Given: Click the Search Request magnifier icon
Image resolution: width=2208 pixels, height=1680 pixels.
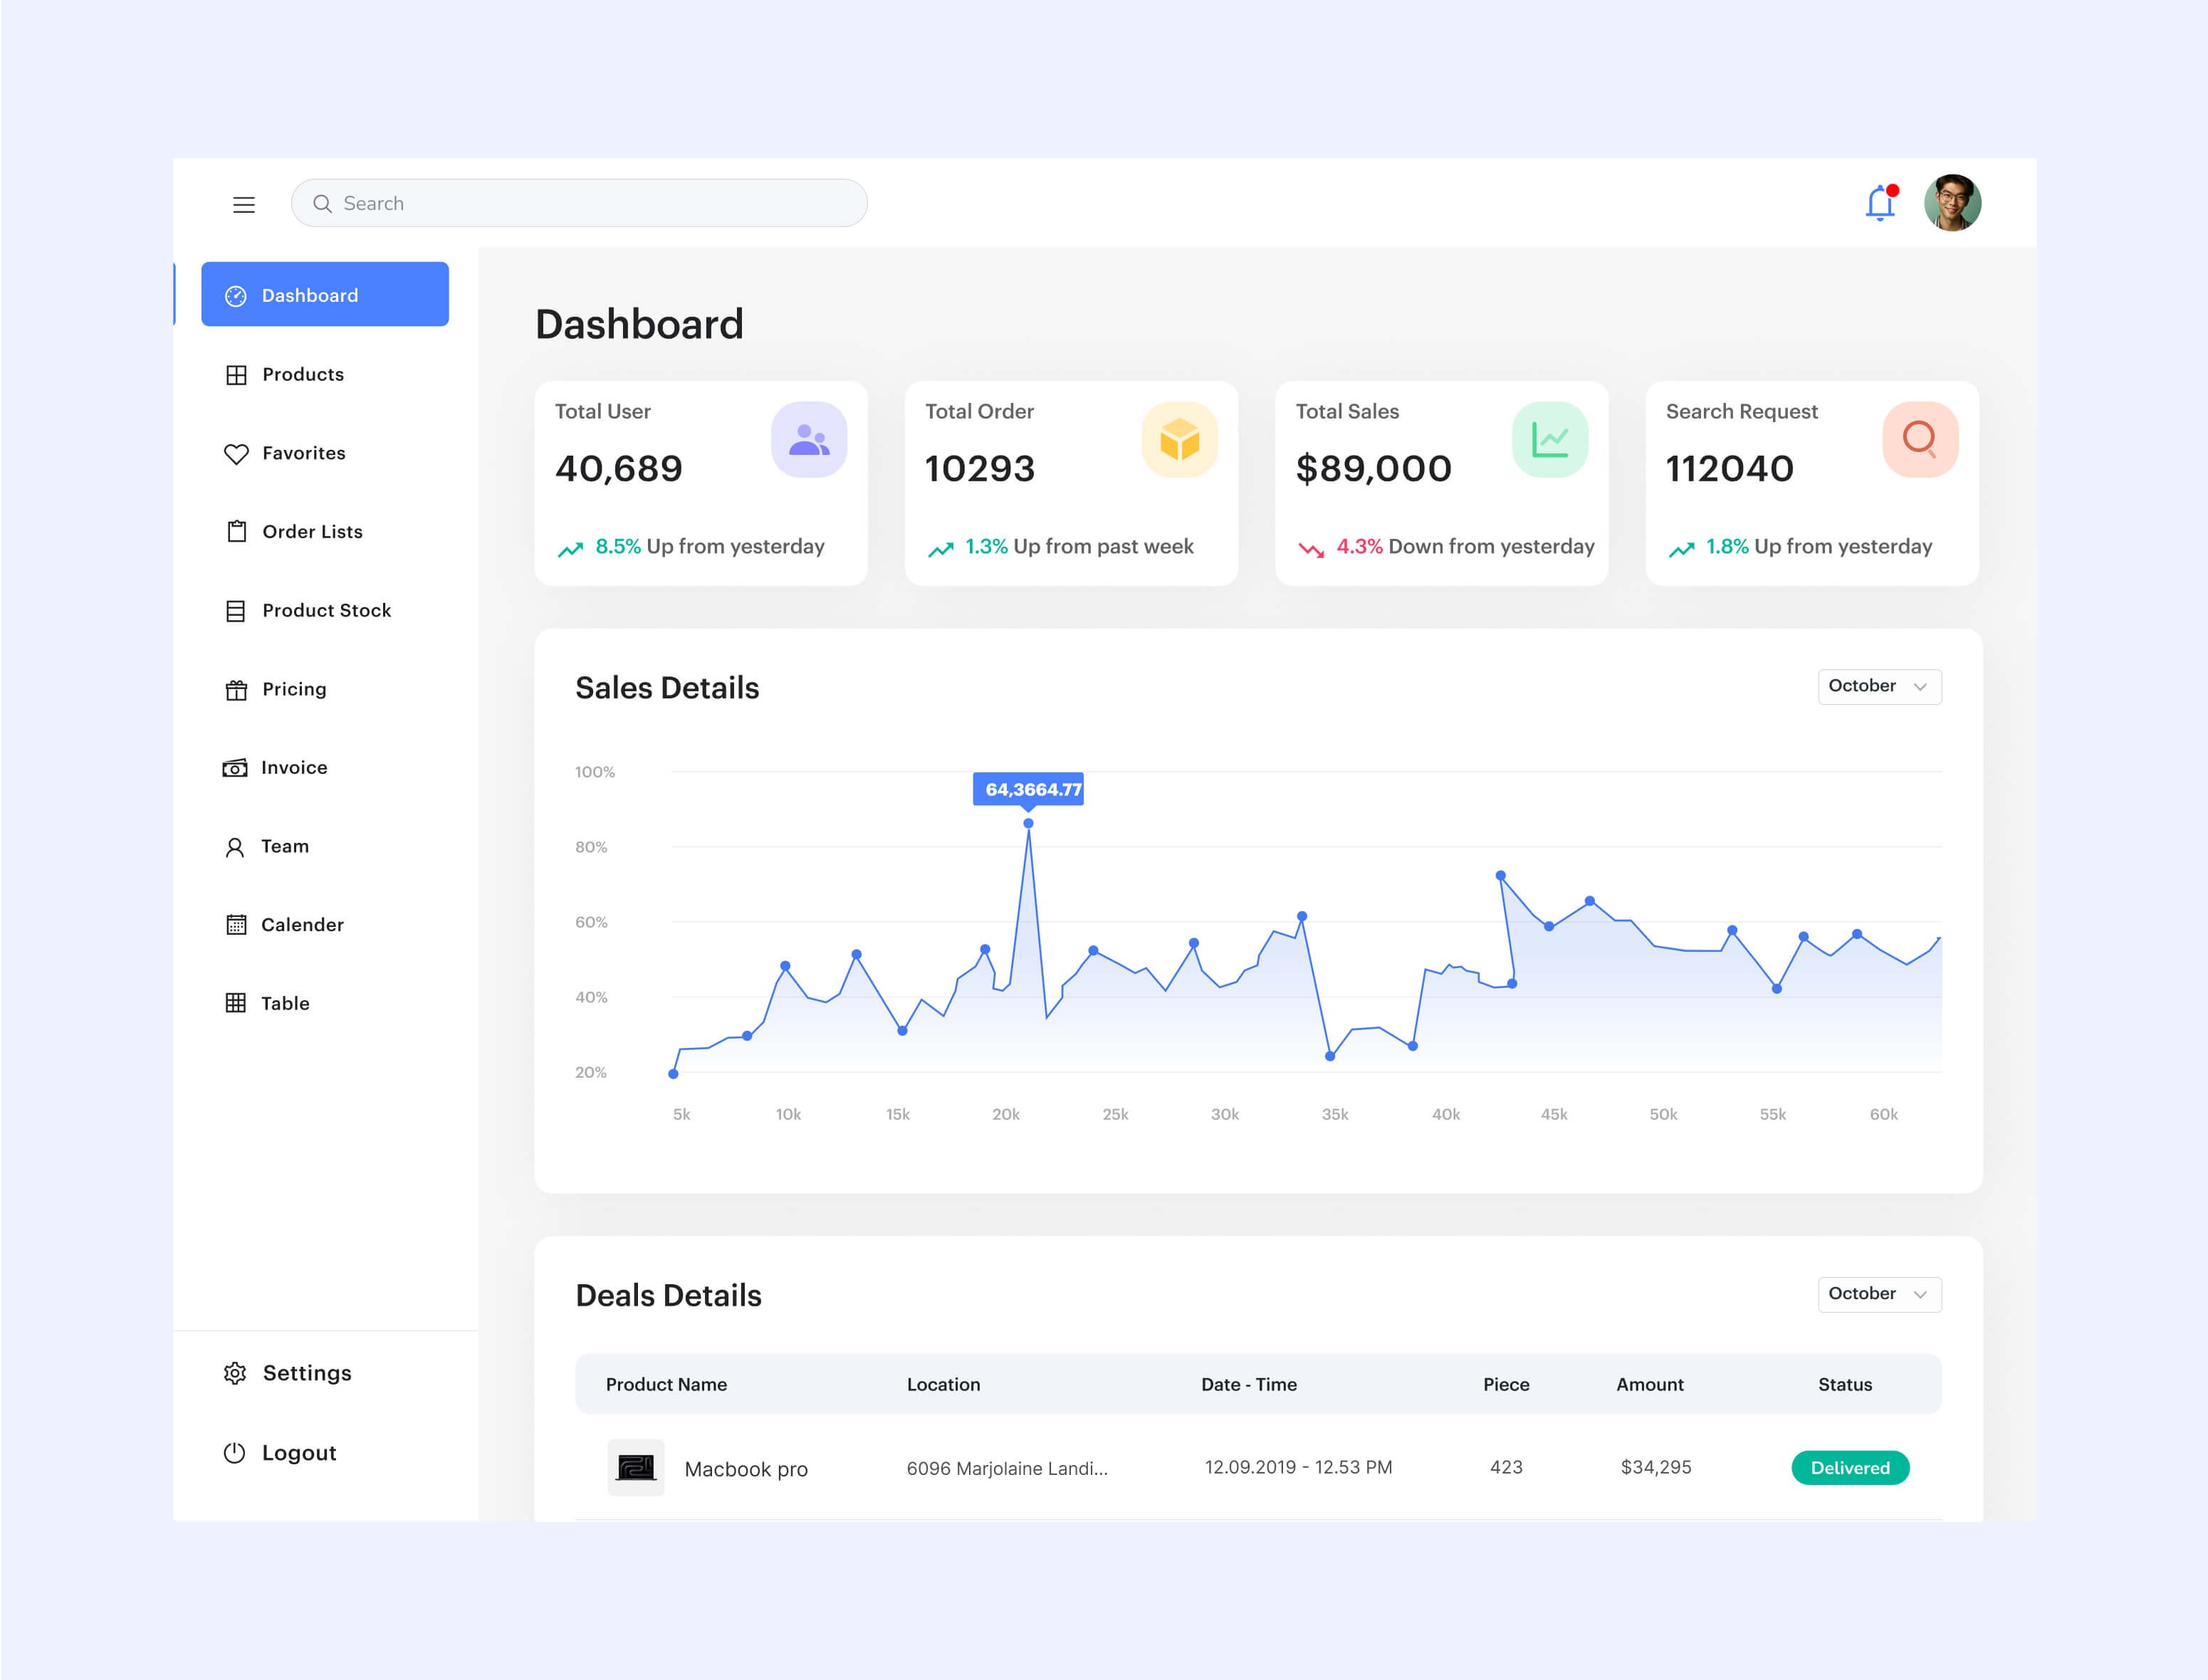Looking at the screenshot, I should [1919, 440].
